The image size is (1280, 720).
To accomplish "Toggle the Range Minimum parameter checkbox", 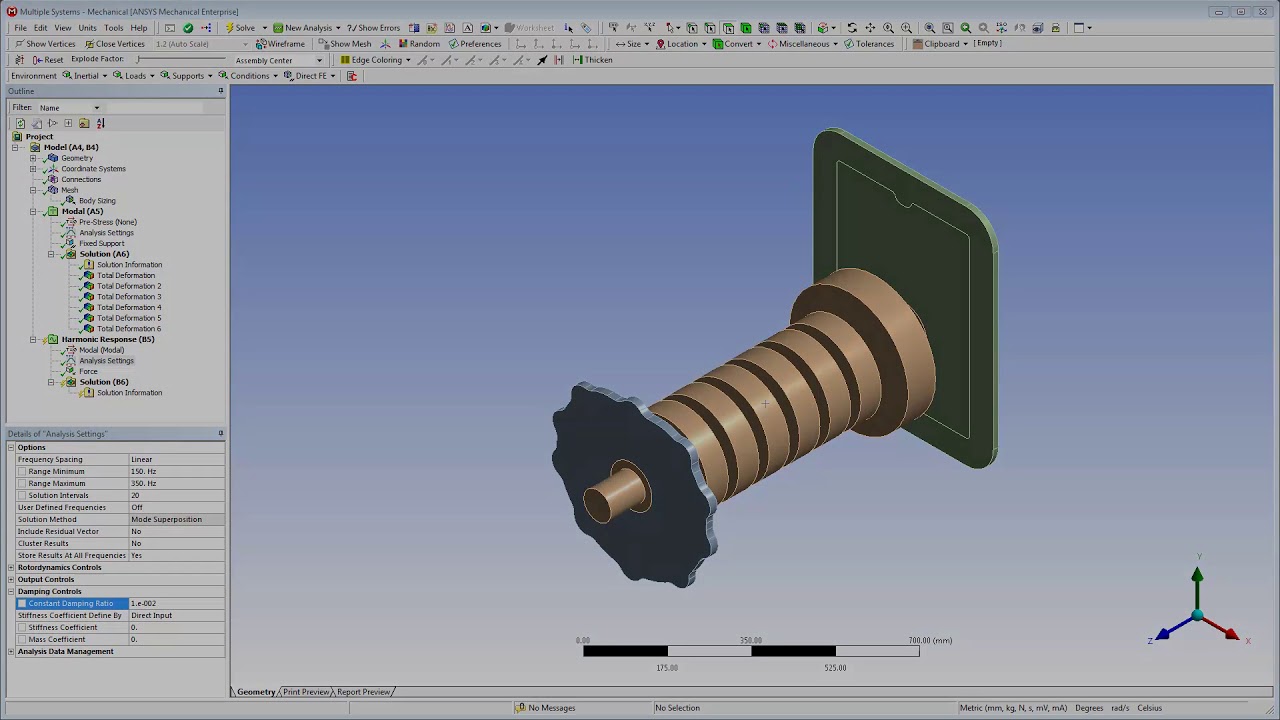I will [22, 472].
